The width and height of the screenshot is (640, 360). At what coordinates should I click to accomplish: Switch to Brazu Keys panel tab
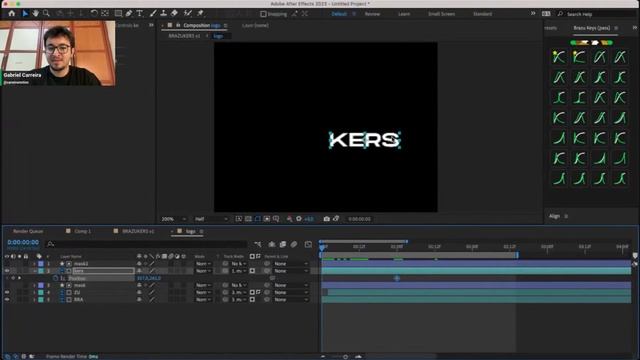tap(591, 28)
